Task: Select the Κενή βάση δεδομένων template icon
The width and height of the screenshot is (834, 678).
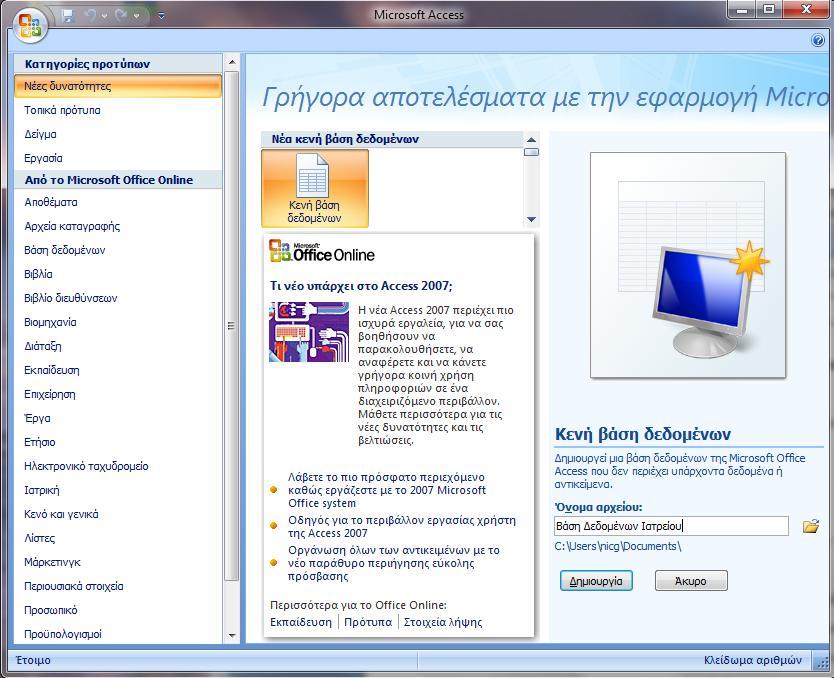Action: coord(315,188)
